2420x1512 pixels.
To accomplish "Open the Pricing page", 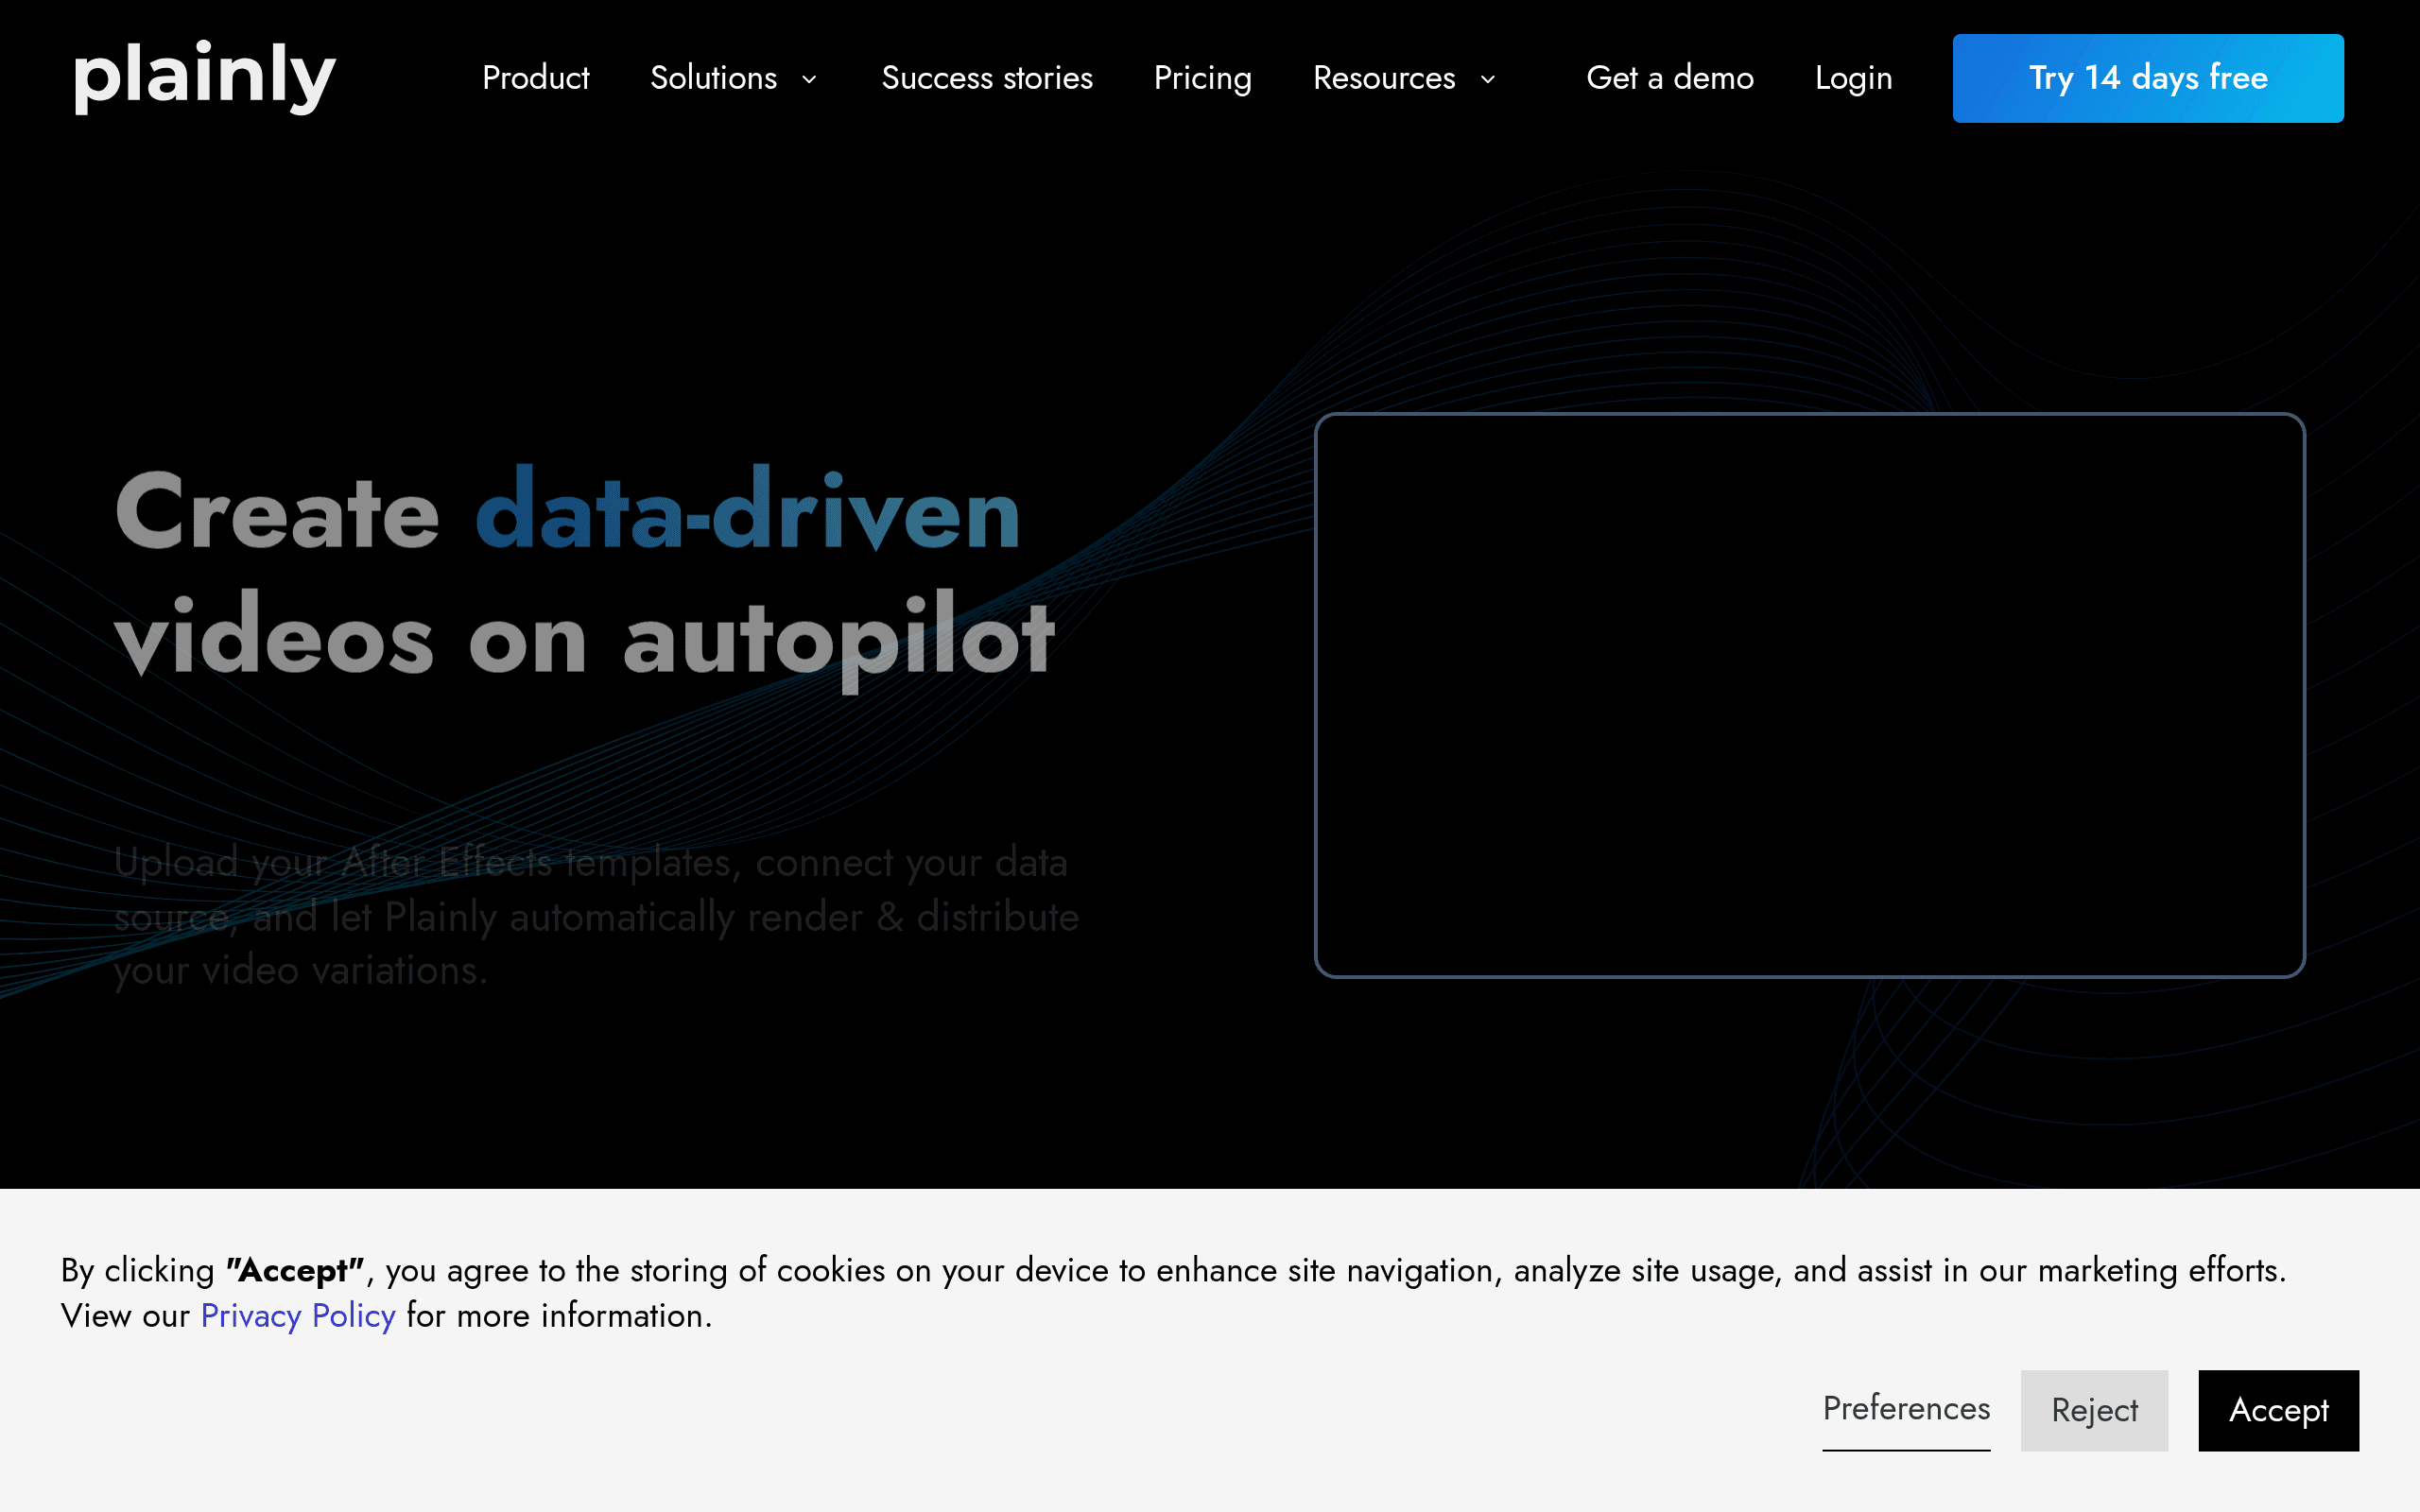I will tap(1202, 78).
